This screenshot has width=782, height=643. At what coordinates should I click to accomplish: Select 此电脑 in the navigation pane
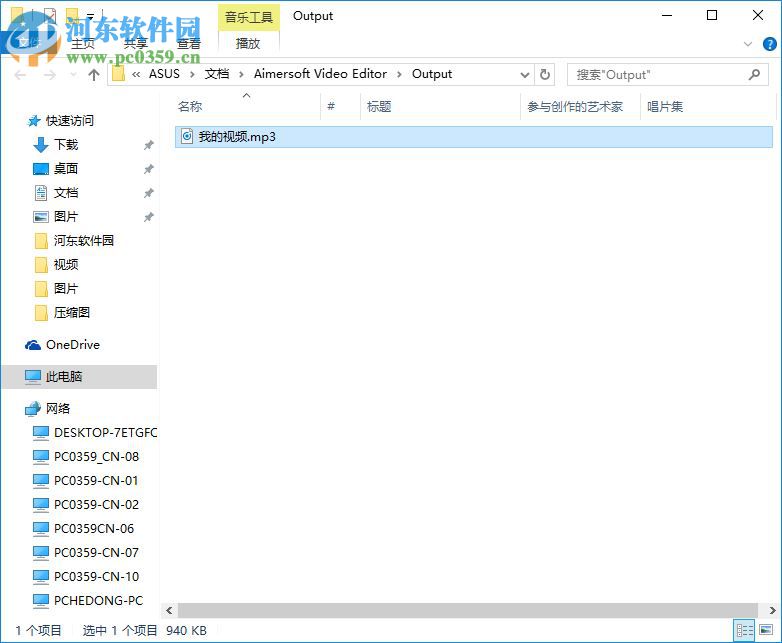click(79, 377)
